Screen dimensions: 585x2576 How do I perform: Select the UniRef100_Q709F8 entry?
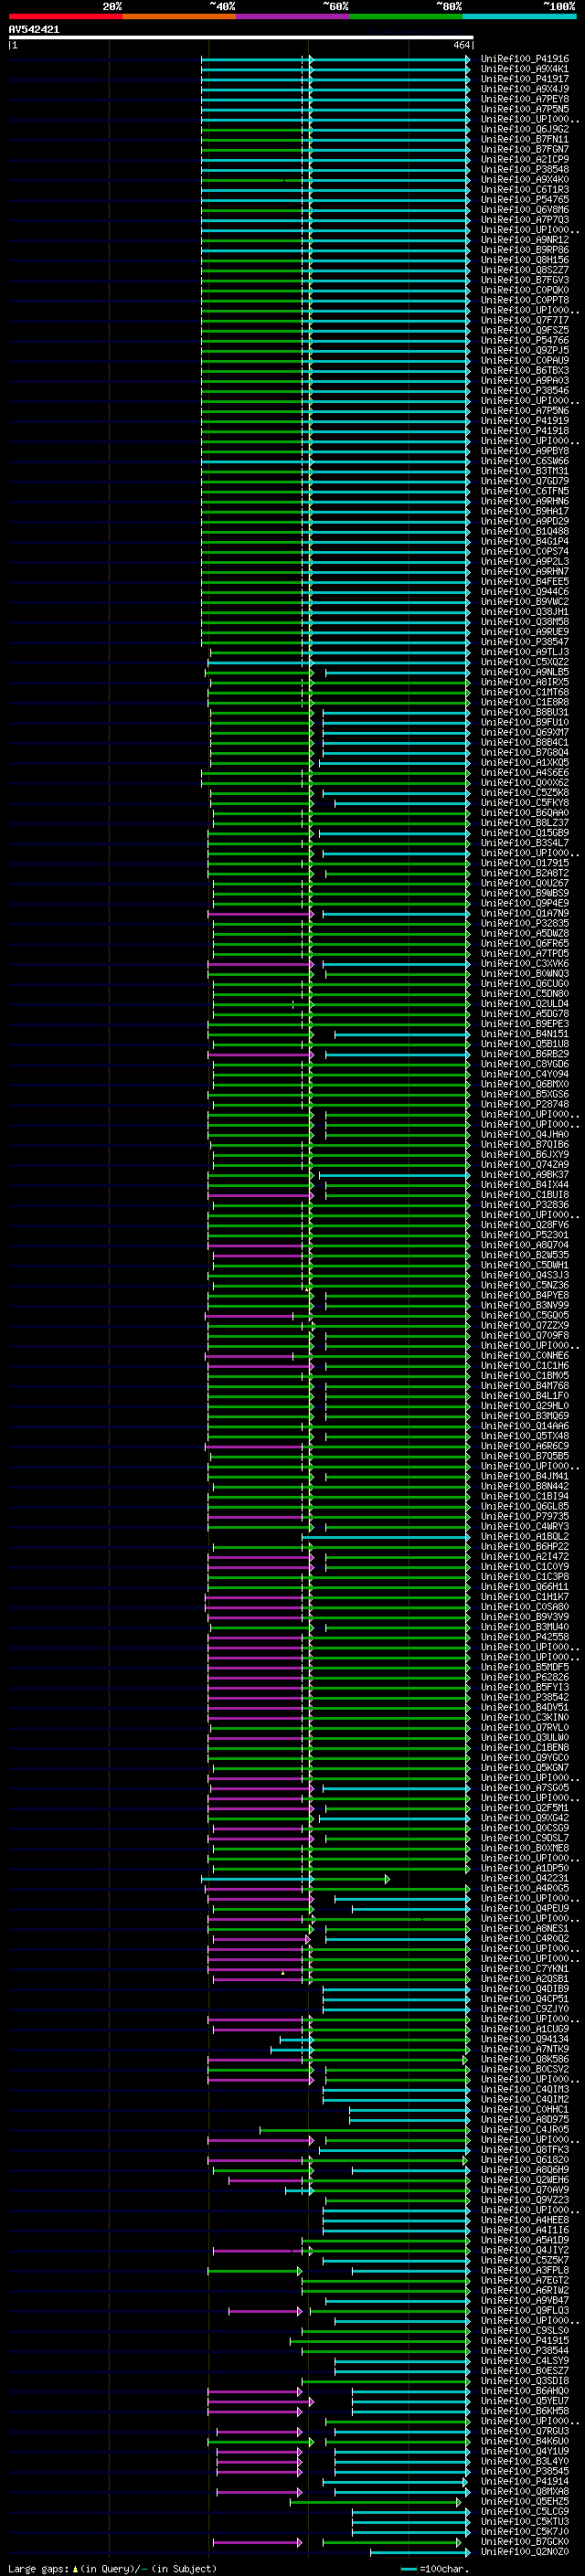525,1335
